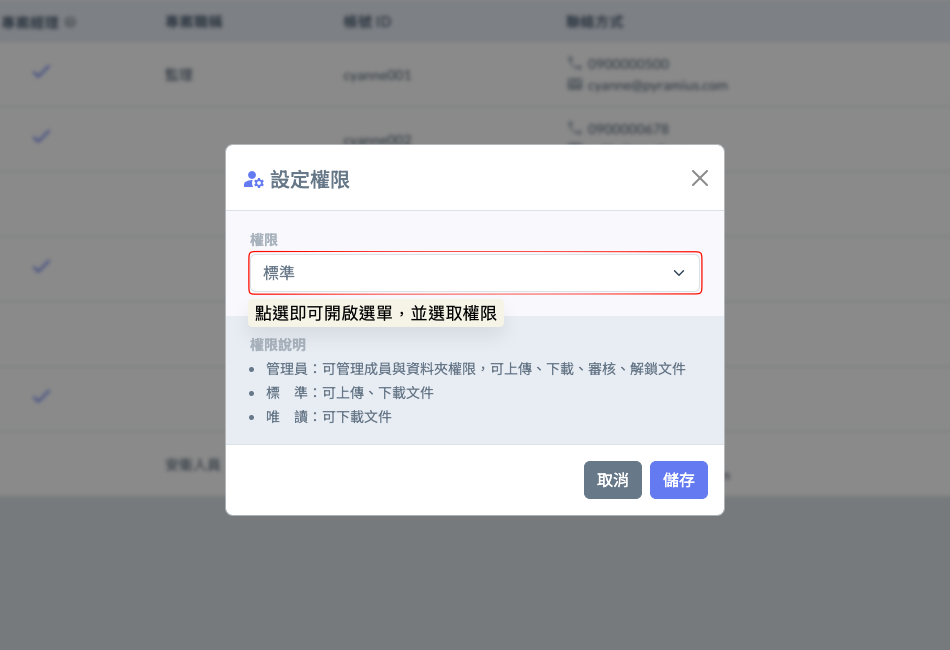
Task: Toggle the lowest project manager checkmark in the table
Action: click(x=41, y=396)
